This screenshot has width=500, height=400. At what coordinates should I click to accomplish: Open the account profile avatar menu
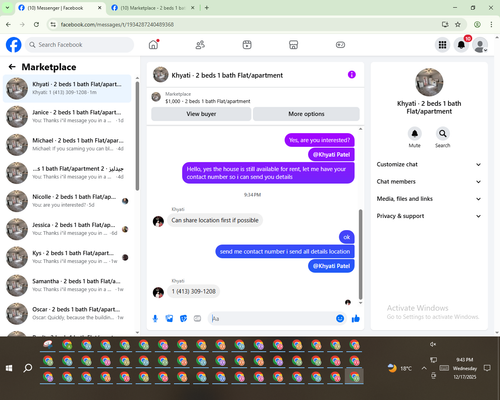click(480, 45)
